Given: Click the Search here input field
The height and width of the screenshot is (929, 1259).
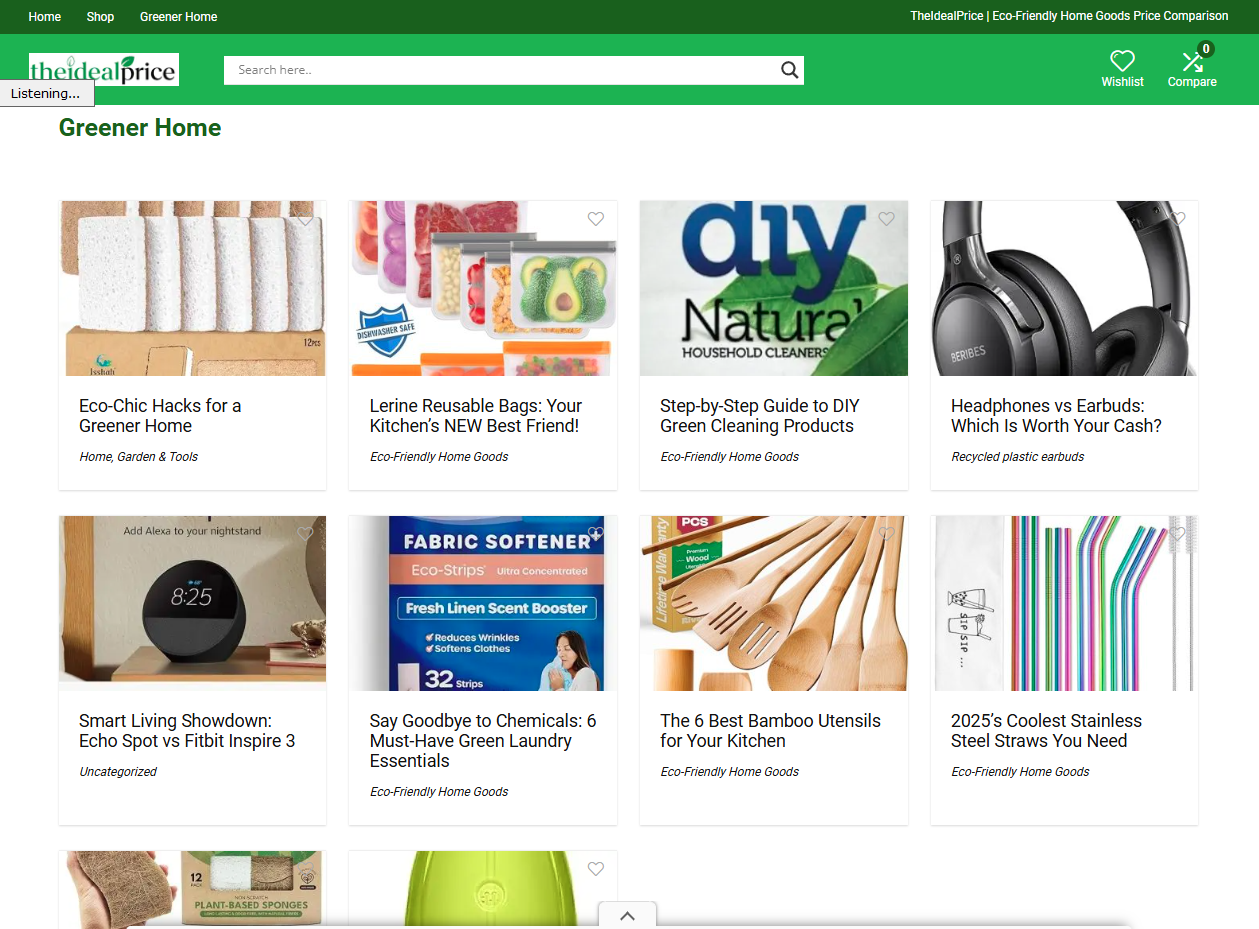Looking at the screenshot, I should (500, 70).
